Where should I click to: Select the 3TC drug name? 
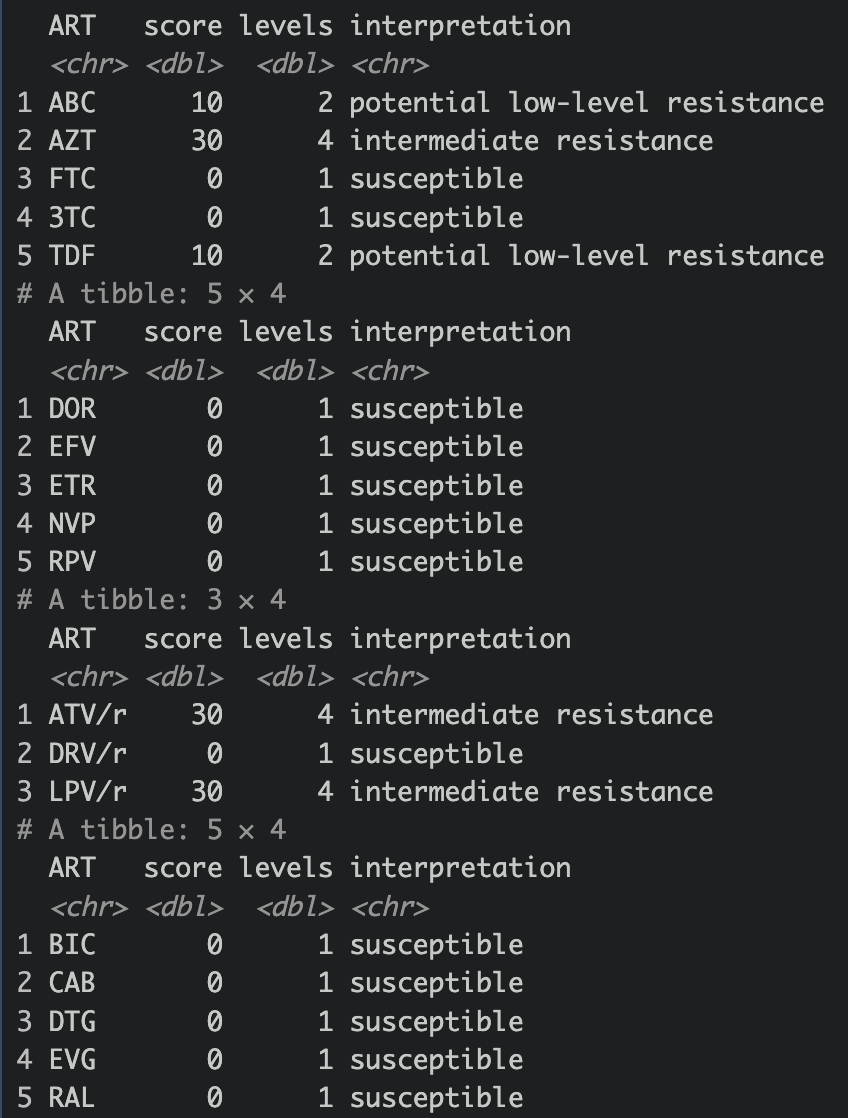coord(72,218)
